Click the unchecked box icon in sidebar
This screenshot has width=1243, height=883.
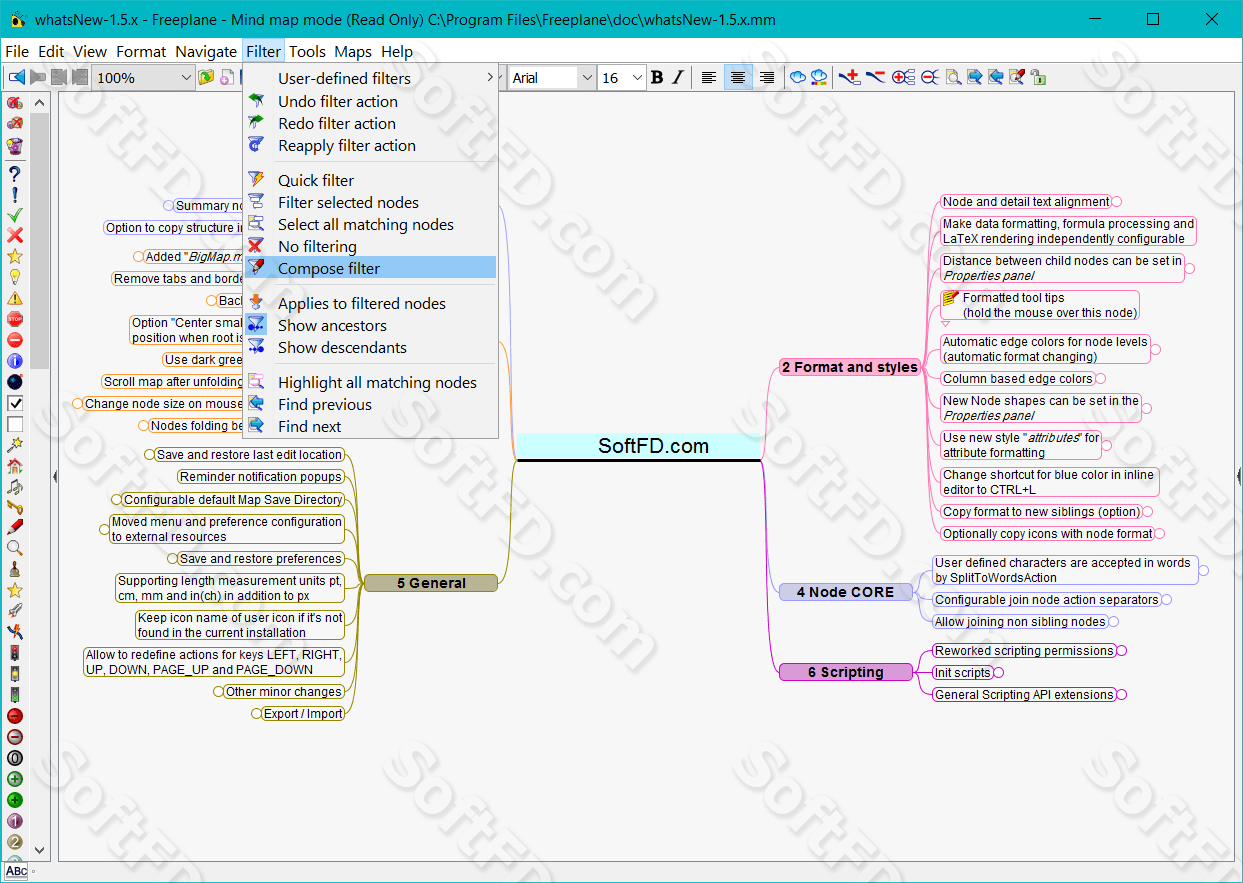point(15,424)
